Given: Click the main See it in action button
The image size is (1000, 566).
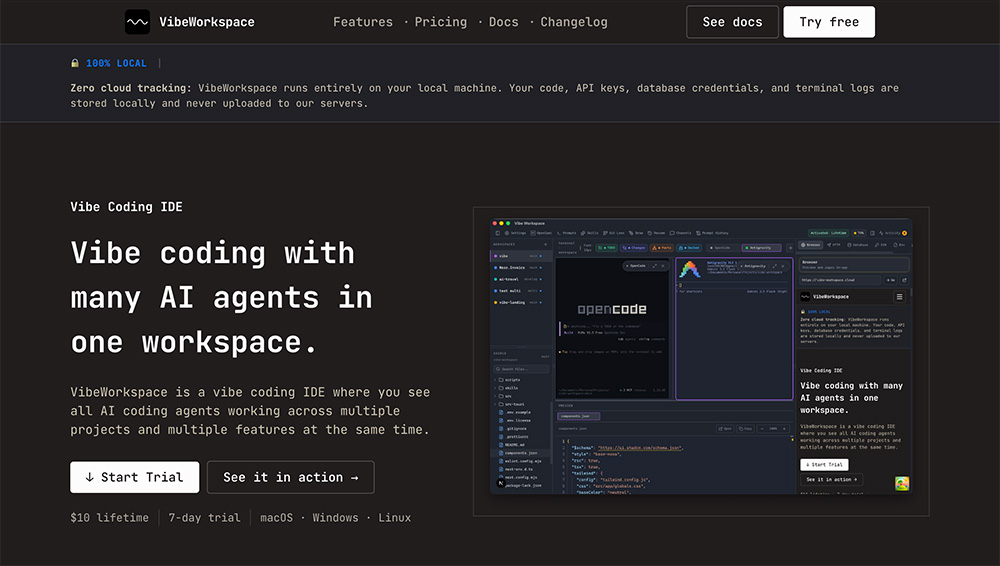Looking at the screenshot, I should (291, 477).
